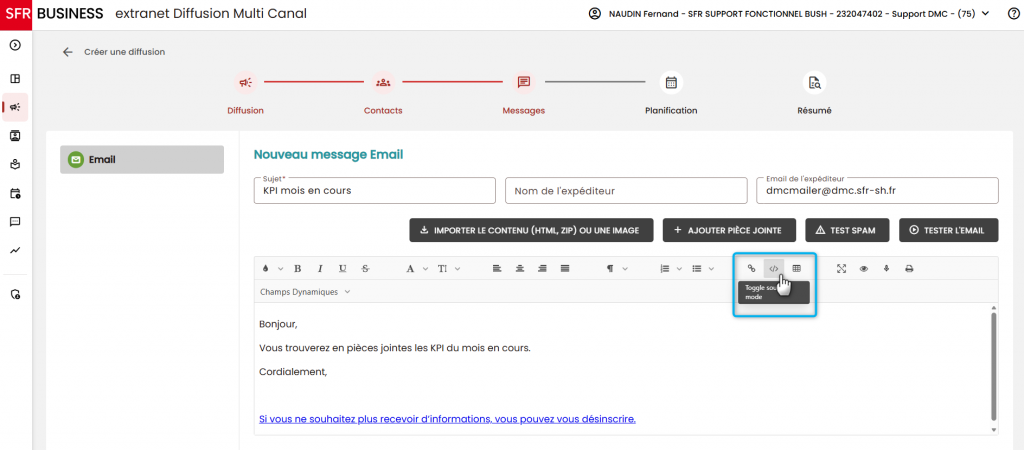
Task: Click the Tester l'email button
Action: click(x=949, y=230)
